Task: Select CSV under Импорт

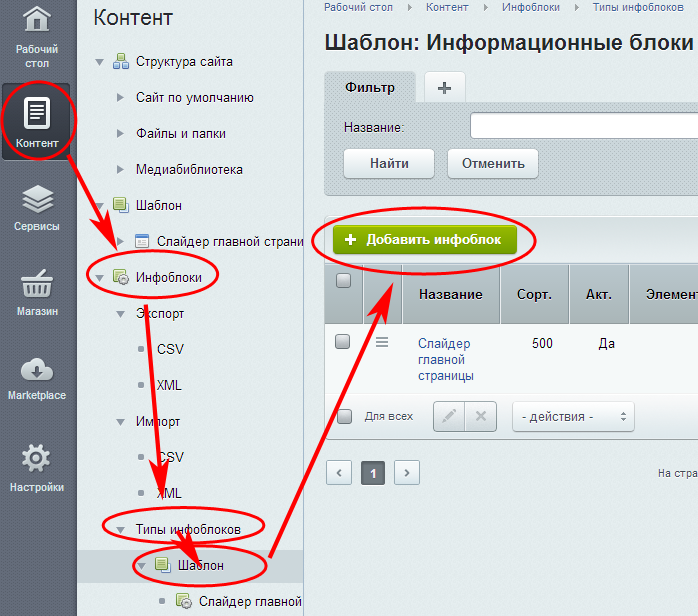Action: [x=170, y=457]
